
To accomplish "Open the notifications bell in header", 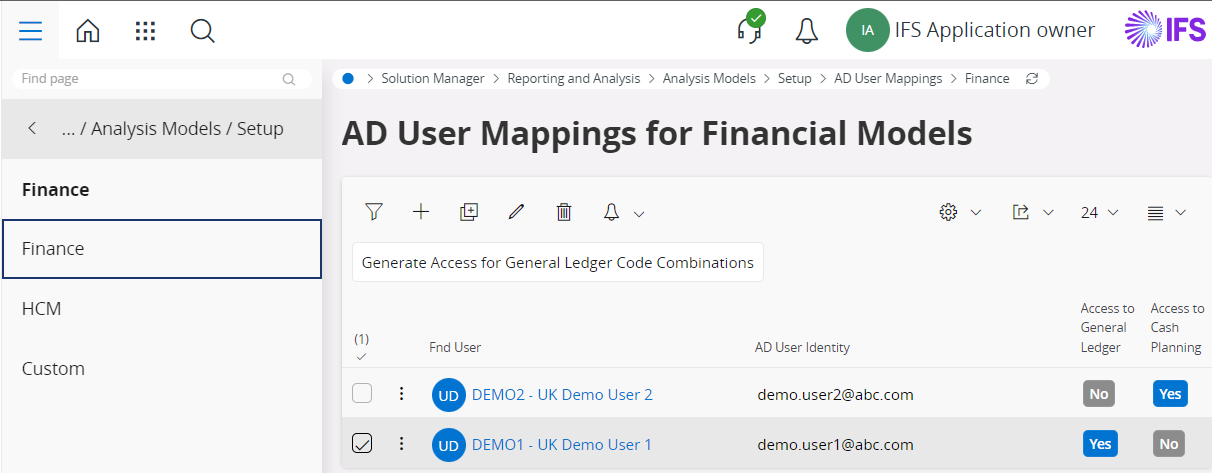I will point(806,31).
